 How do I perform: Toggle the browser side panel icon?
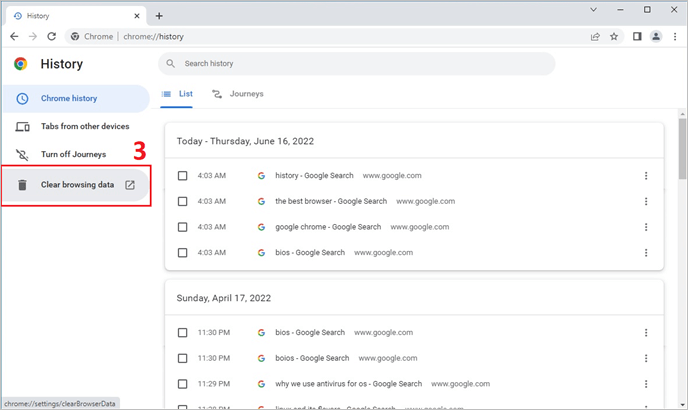pyautogui.click(x=637, y=36)
